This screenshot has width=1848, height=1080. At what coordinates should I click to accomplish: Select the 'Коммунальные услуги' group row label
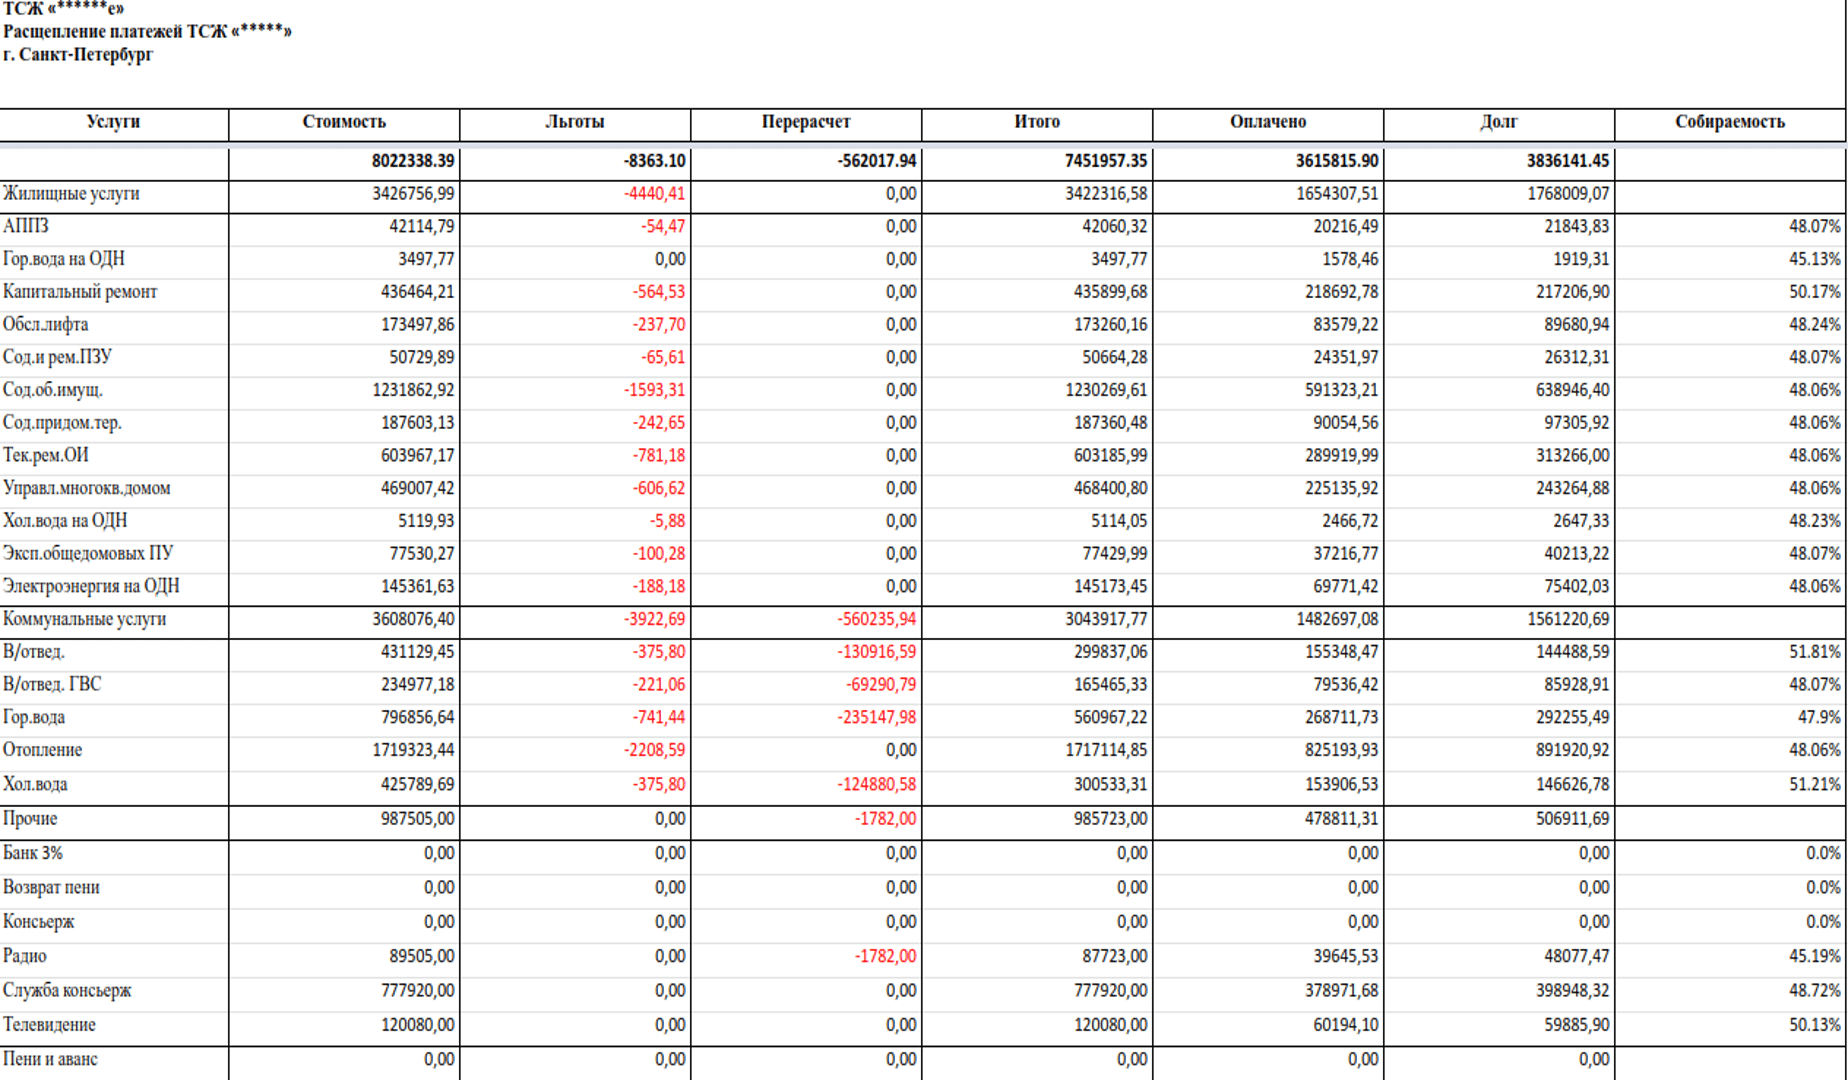(x=85, y=619)
